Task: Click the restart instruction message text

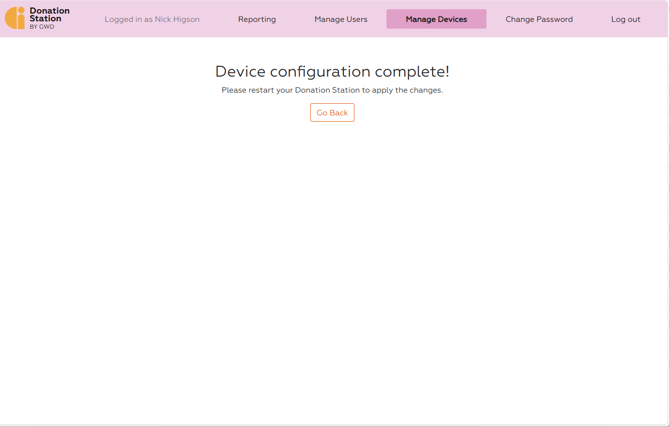Action: pyautogui.click(x=332, y=90)
